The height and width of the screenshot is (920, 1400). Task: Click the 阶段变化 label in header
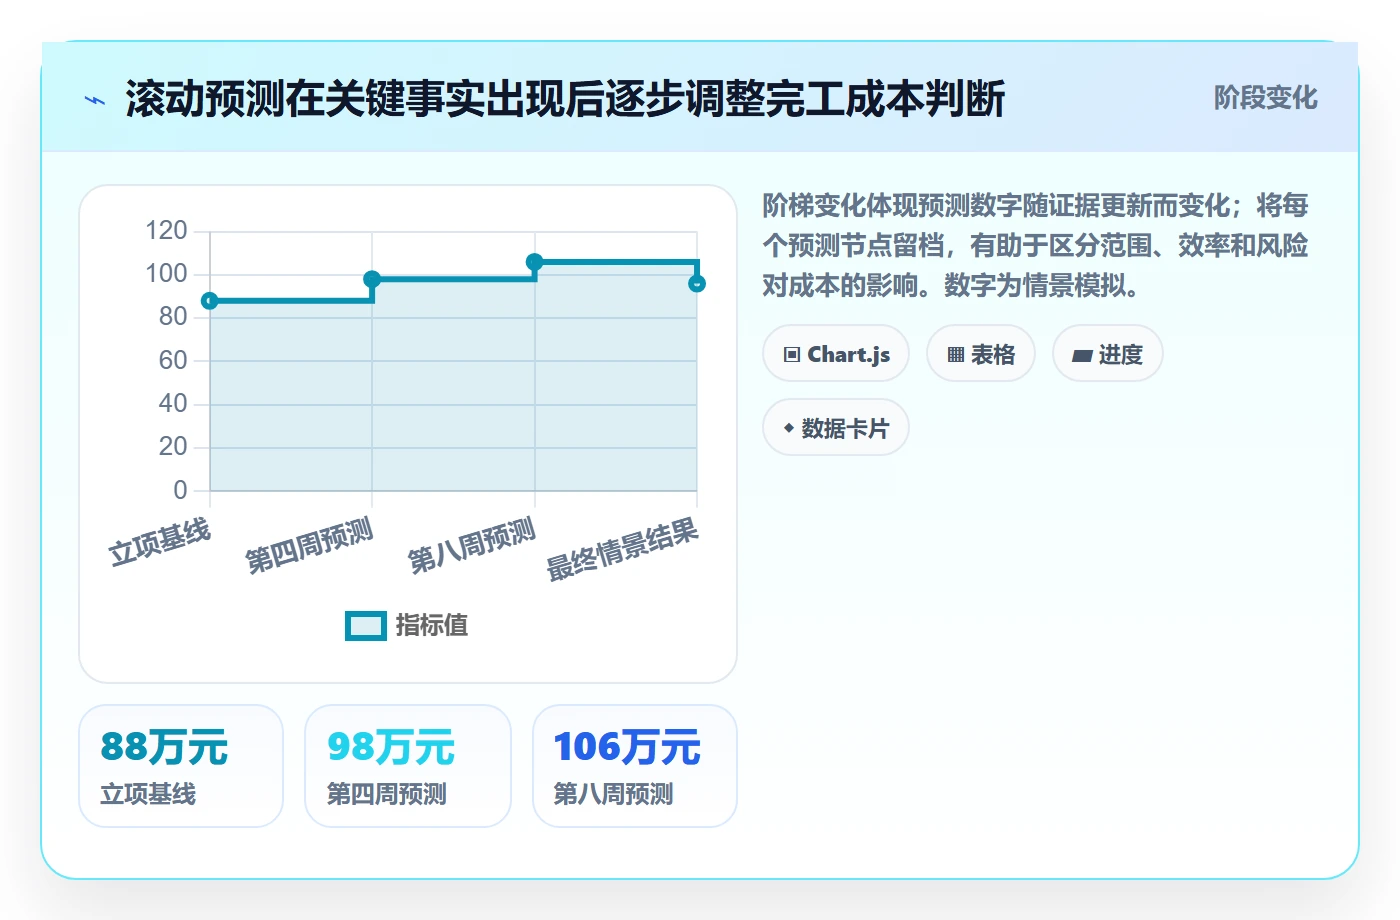(x=1265, y=98)
